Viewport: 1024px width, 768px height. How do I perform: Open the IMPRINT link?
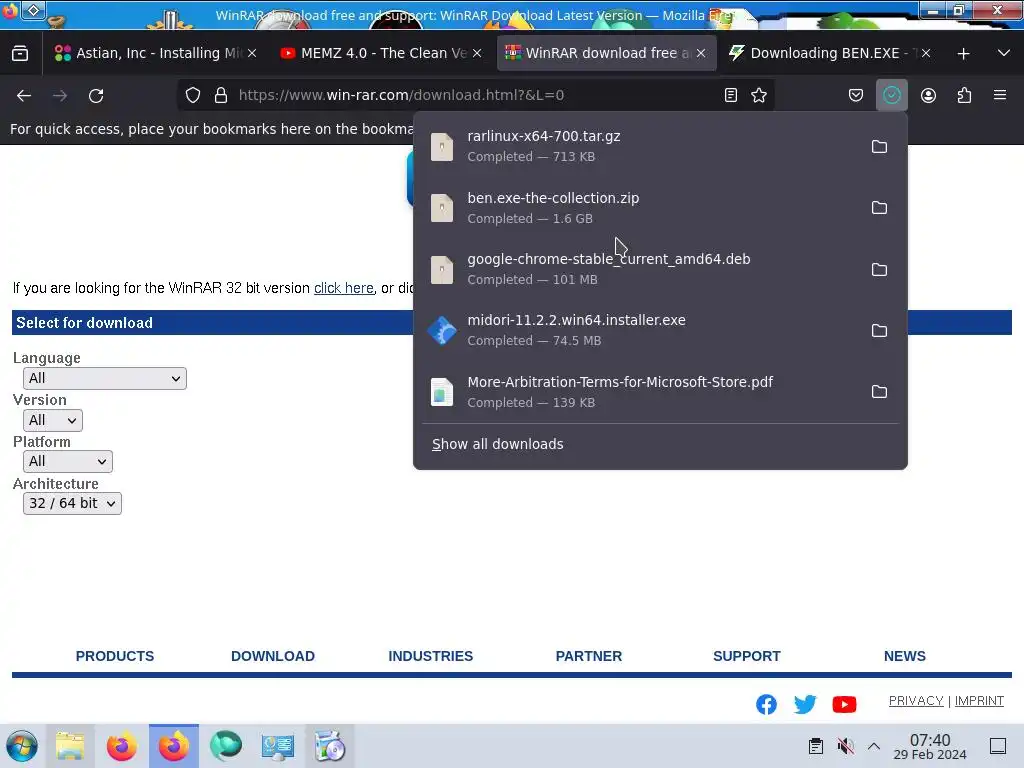pyautogui.click(x=979, y=701)
